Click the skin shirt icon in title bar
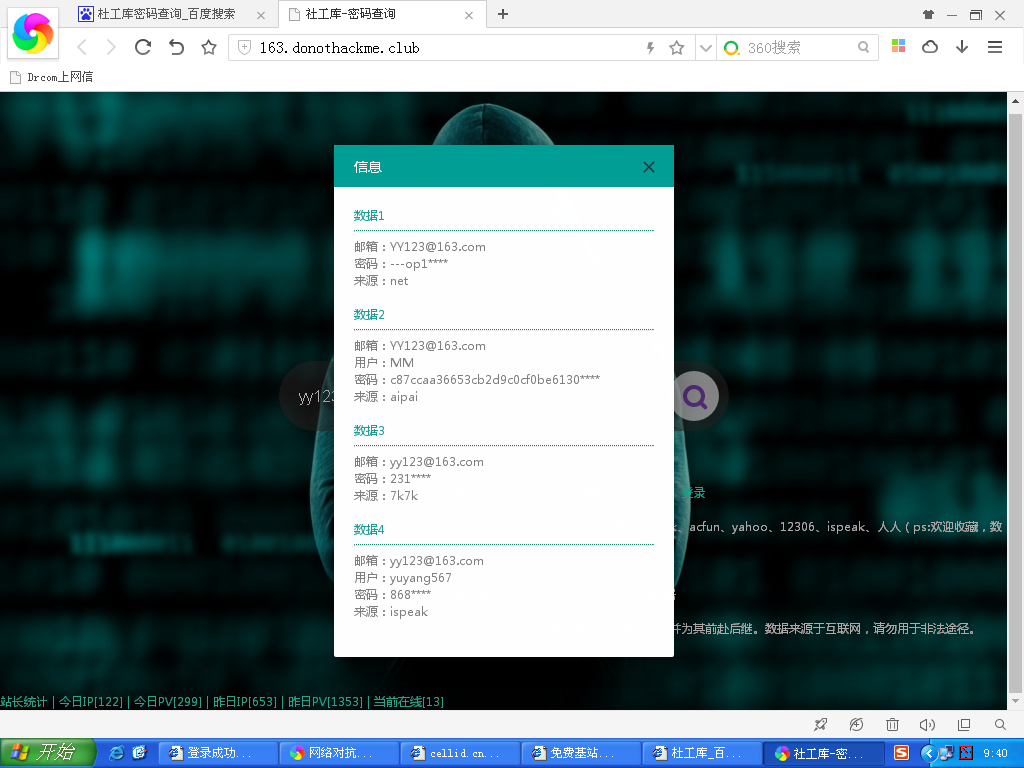This screenshot has width=1024, height=768. click(928, 14)
